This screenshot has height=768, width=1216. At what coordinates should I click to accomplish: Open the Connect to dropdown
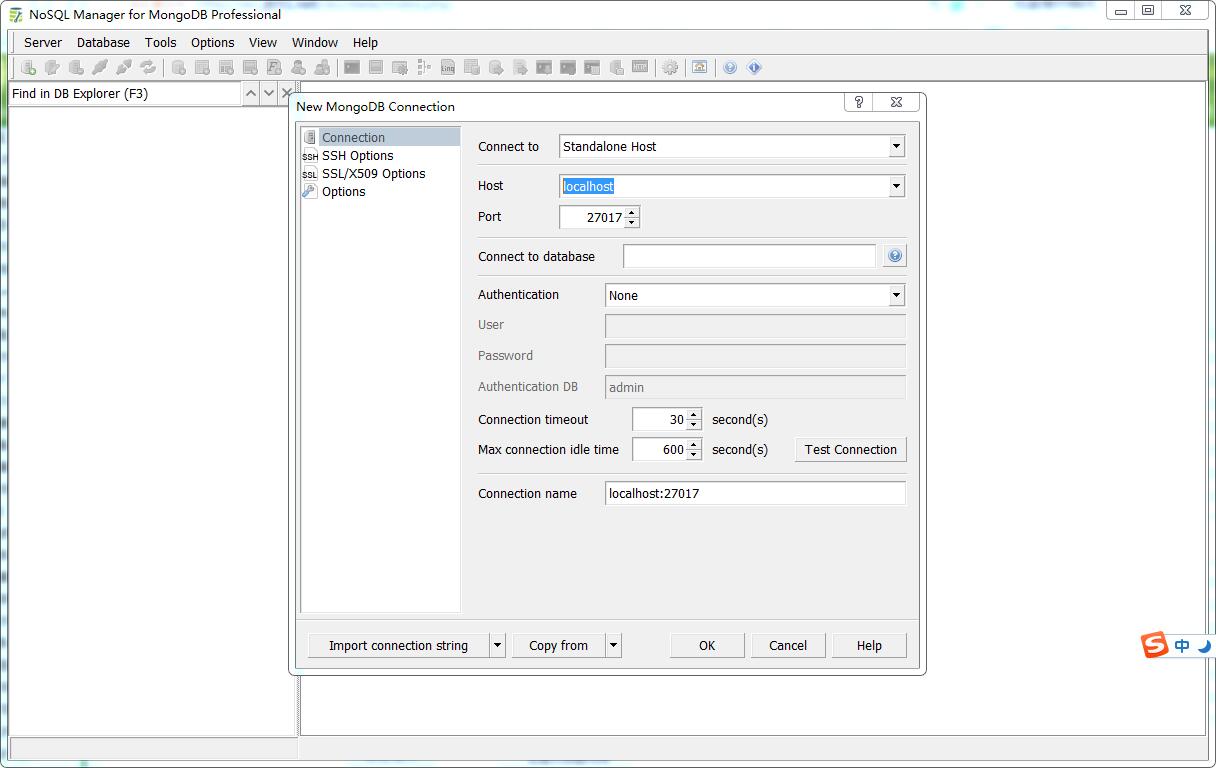coord(896,146)
